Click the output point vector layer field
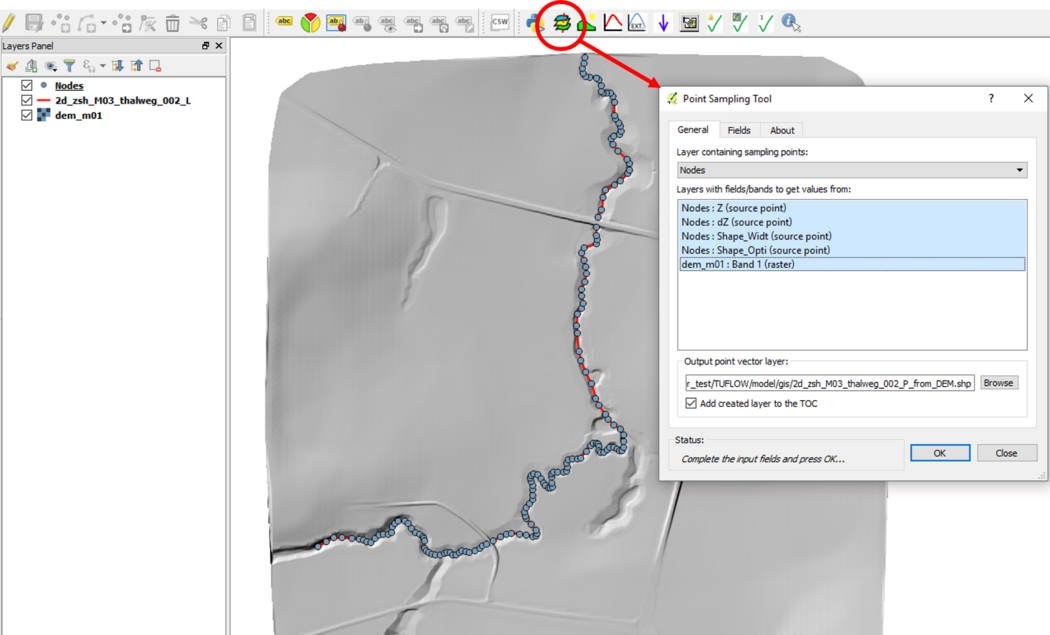The width and height of the screenshot is (1050, 635). (828, 383)
